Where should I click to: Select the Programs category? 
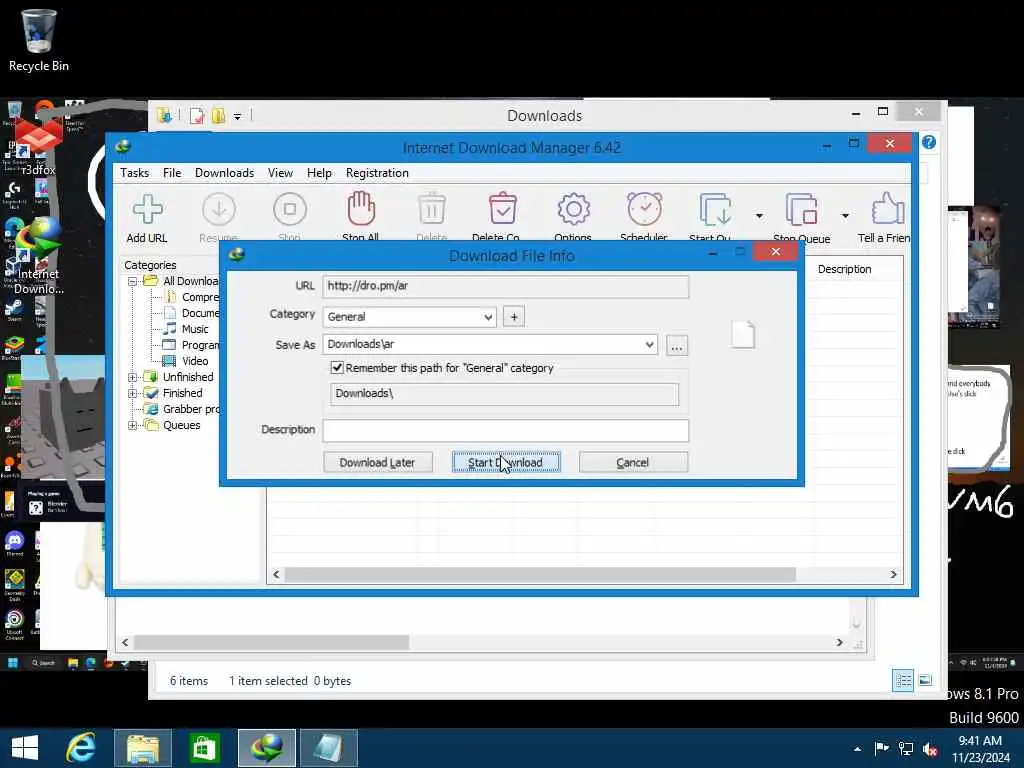[192, 345]
